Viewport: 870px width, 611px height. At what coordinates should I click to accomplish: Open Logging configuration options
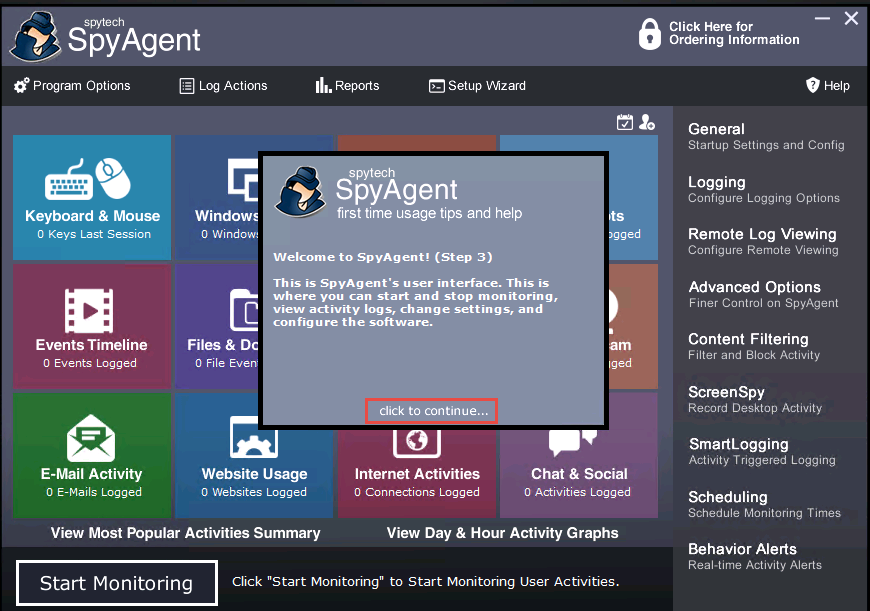point(764,189)
